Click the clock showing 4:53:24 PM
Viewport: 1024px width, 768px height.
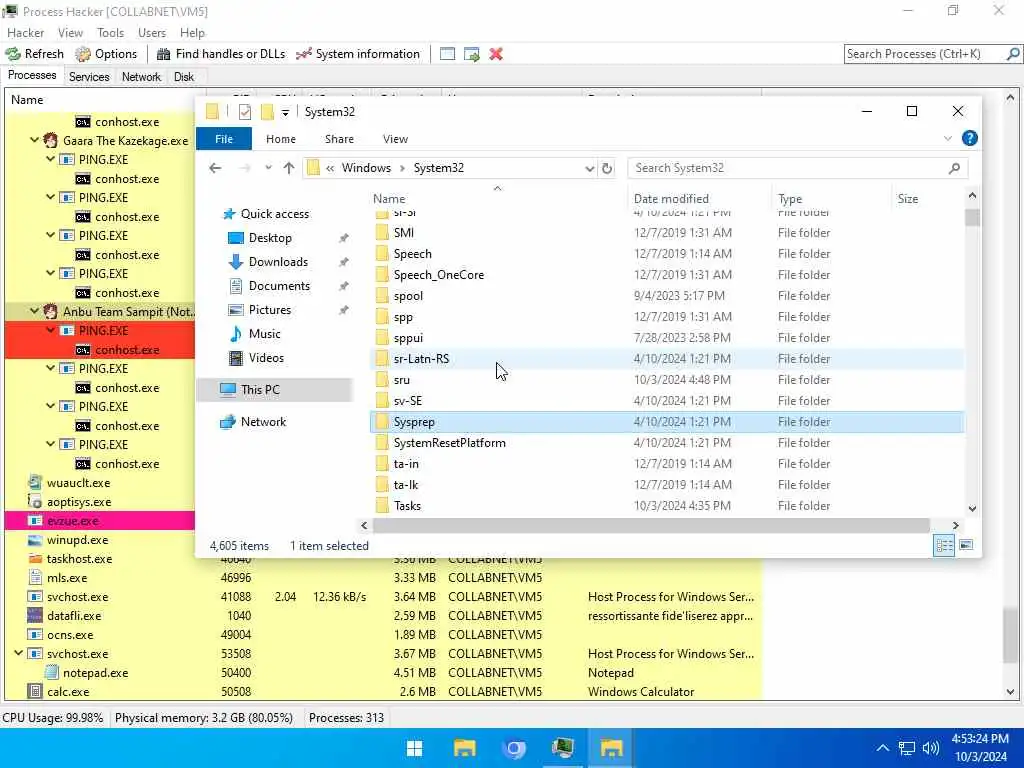[980, 739]
